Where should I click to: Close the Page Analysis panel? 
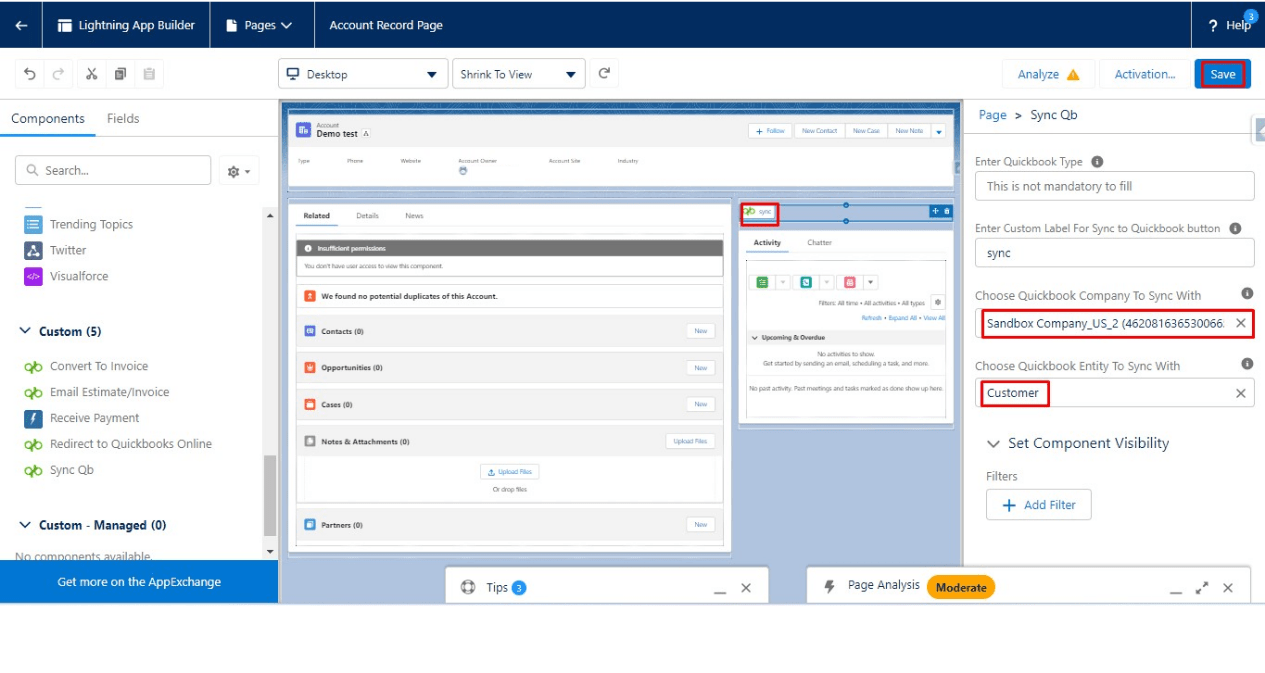1228,588
